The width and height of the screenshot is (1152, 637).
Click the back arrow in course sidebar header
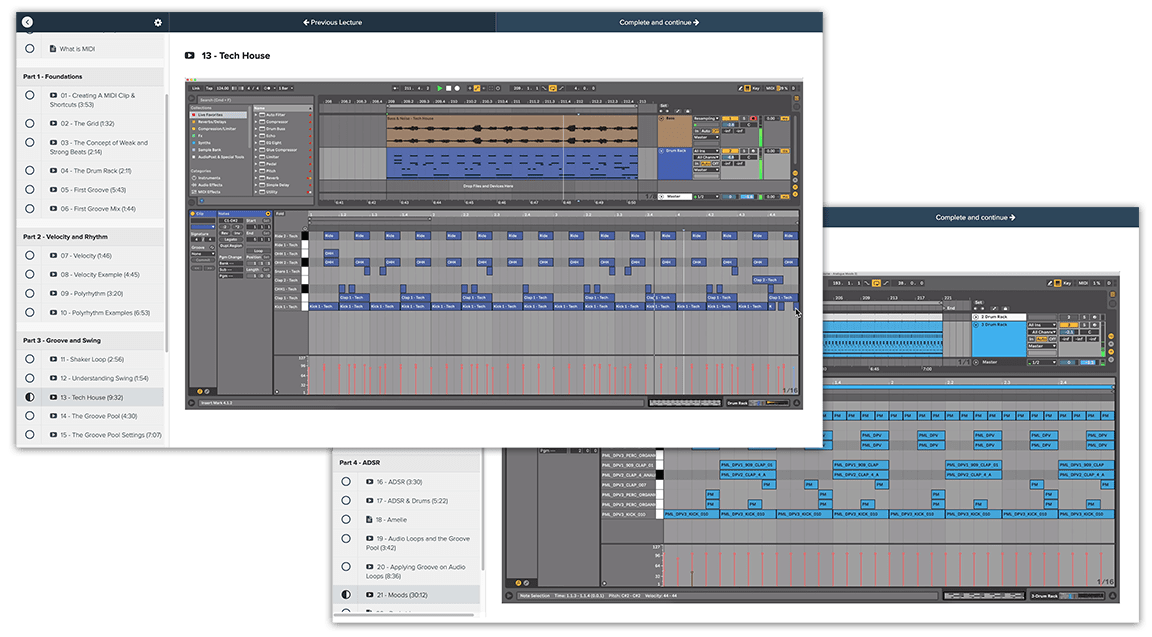click(x=27, y=22)
